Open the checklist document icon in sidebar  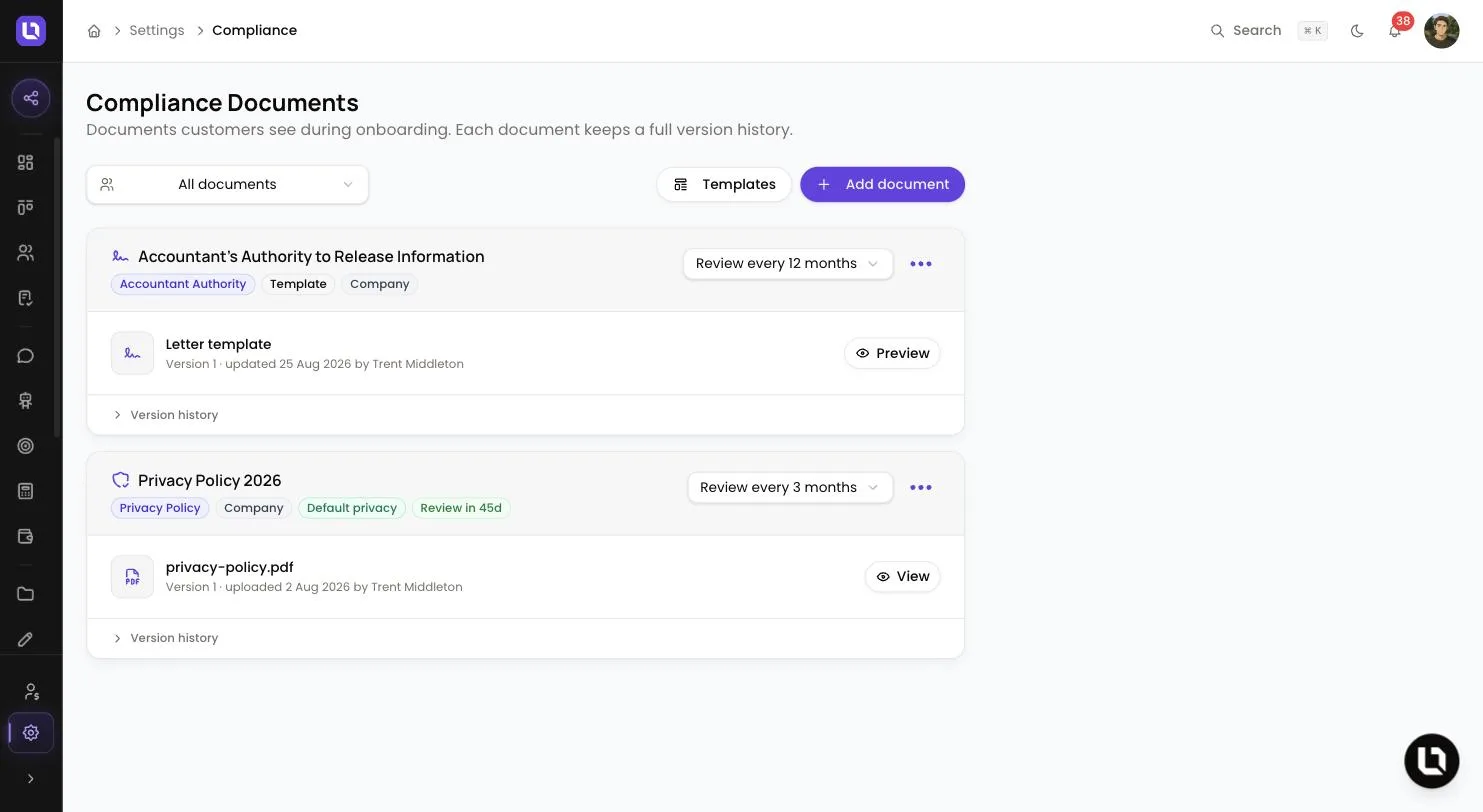coord(26,298)
